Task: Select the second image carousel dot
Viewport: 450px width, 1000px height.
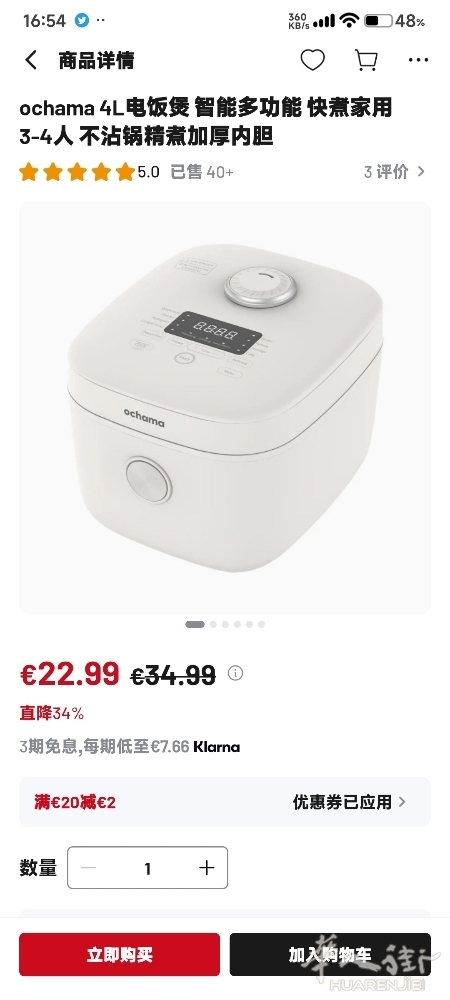Action: tap(213, 624)
